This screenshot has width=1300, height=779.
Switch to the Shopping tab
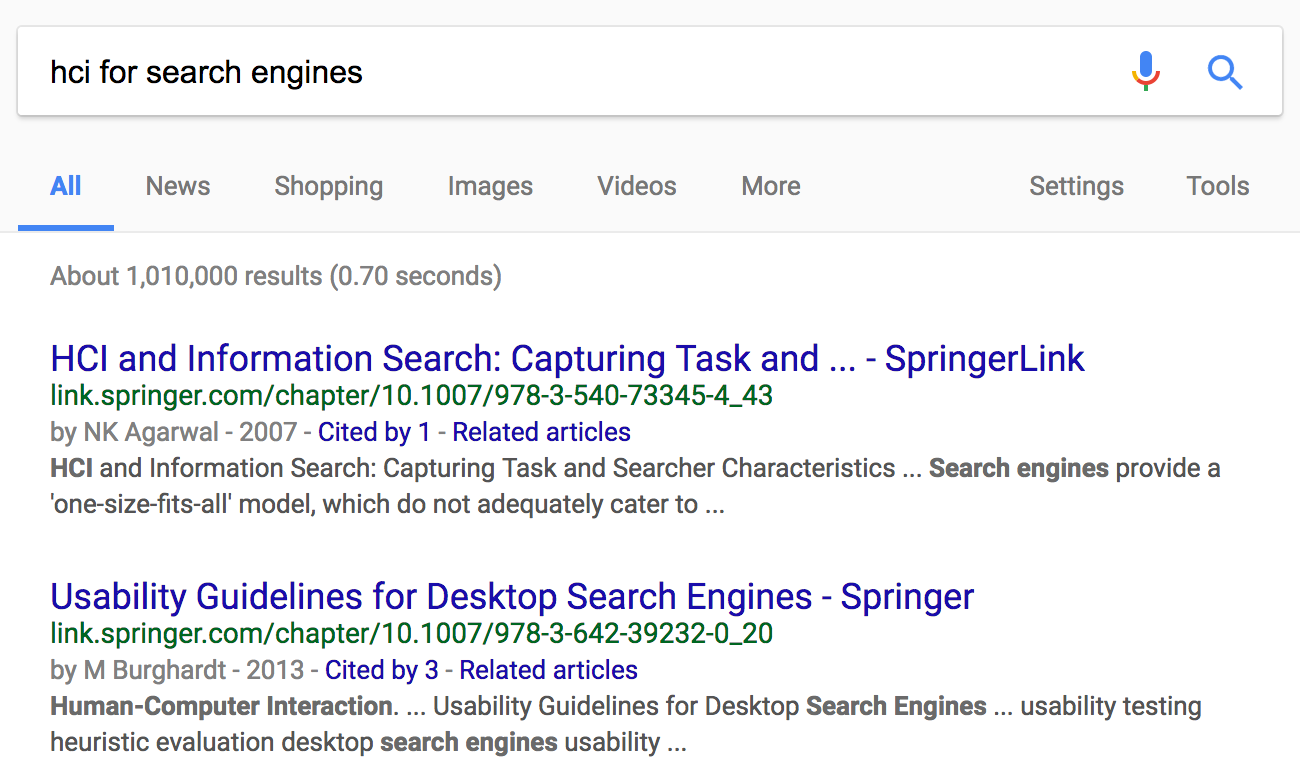pos(328,186)
